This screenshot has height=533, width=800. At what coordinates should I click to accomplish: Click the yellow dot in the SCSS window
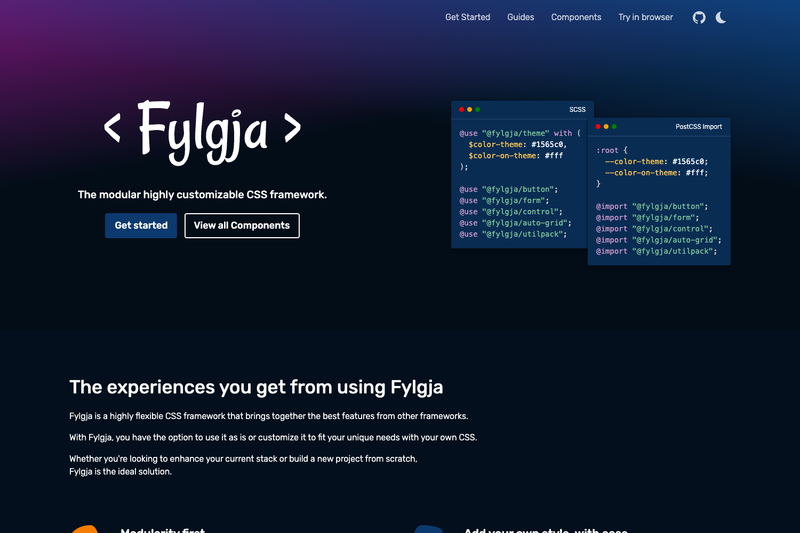(469, 110)
